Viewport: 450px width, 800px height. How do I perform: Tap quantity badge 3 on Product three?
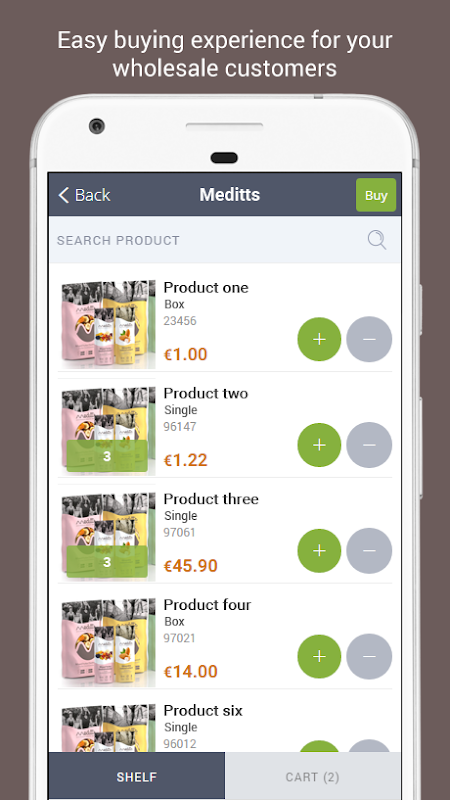107,562
